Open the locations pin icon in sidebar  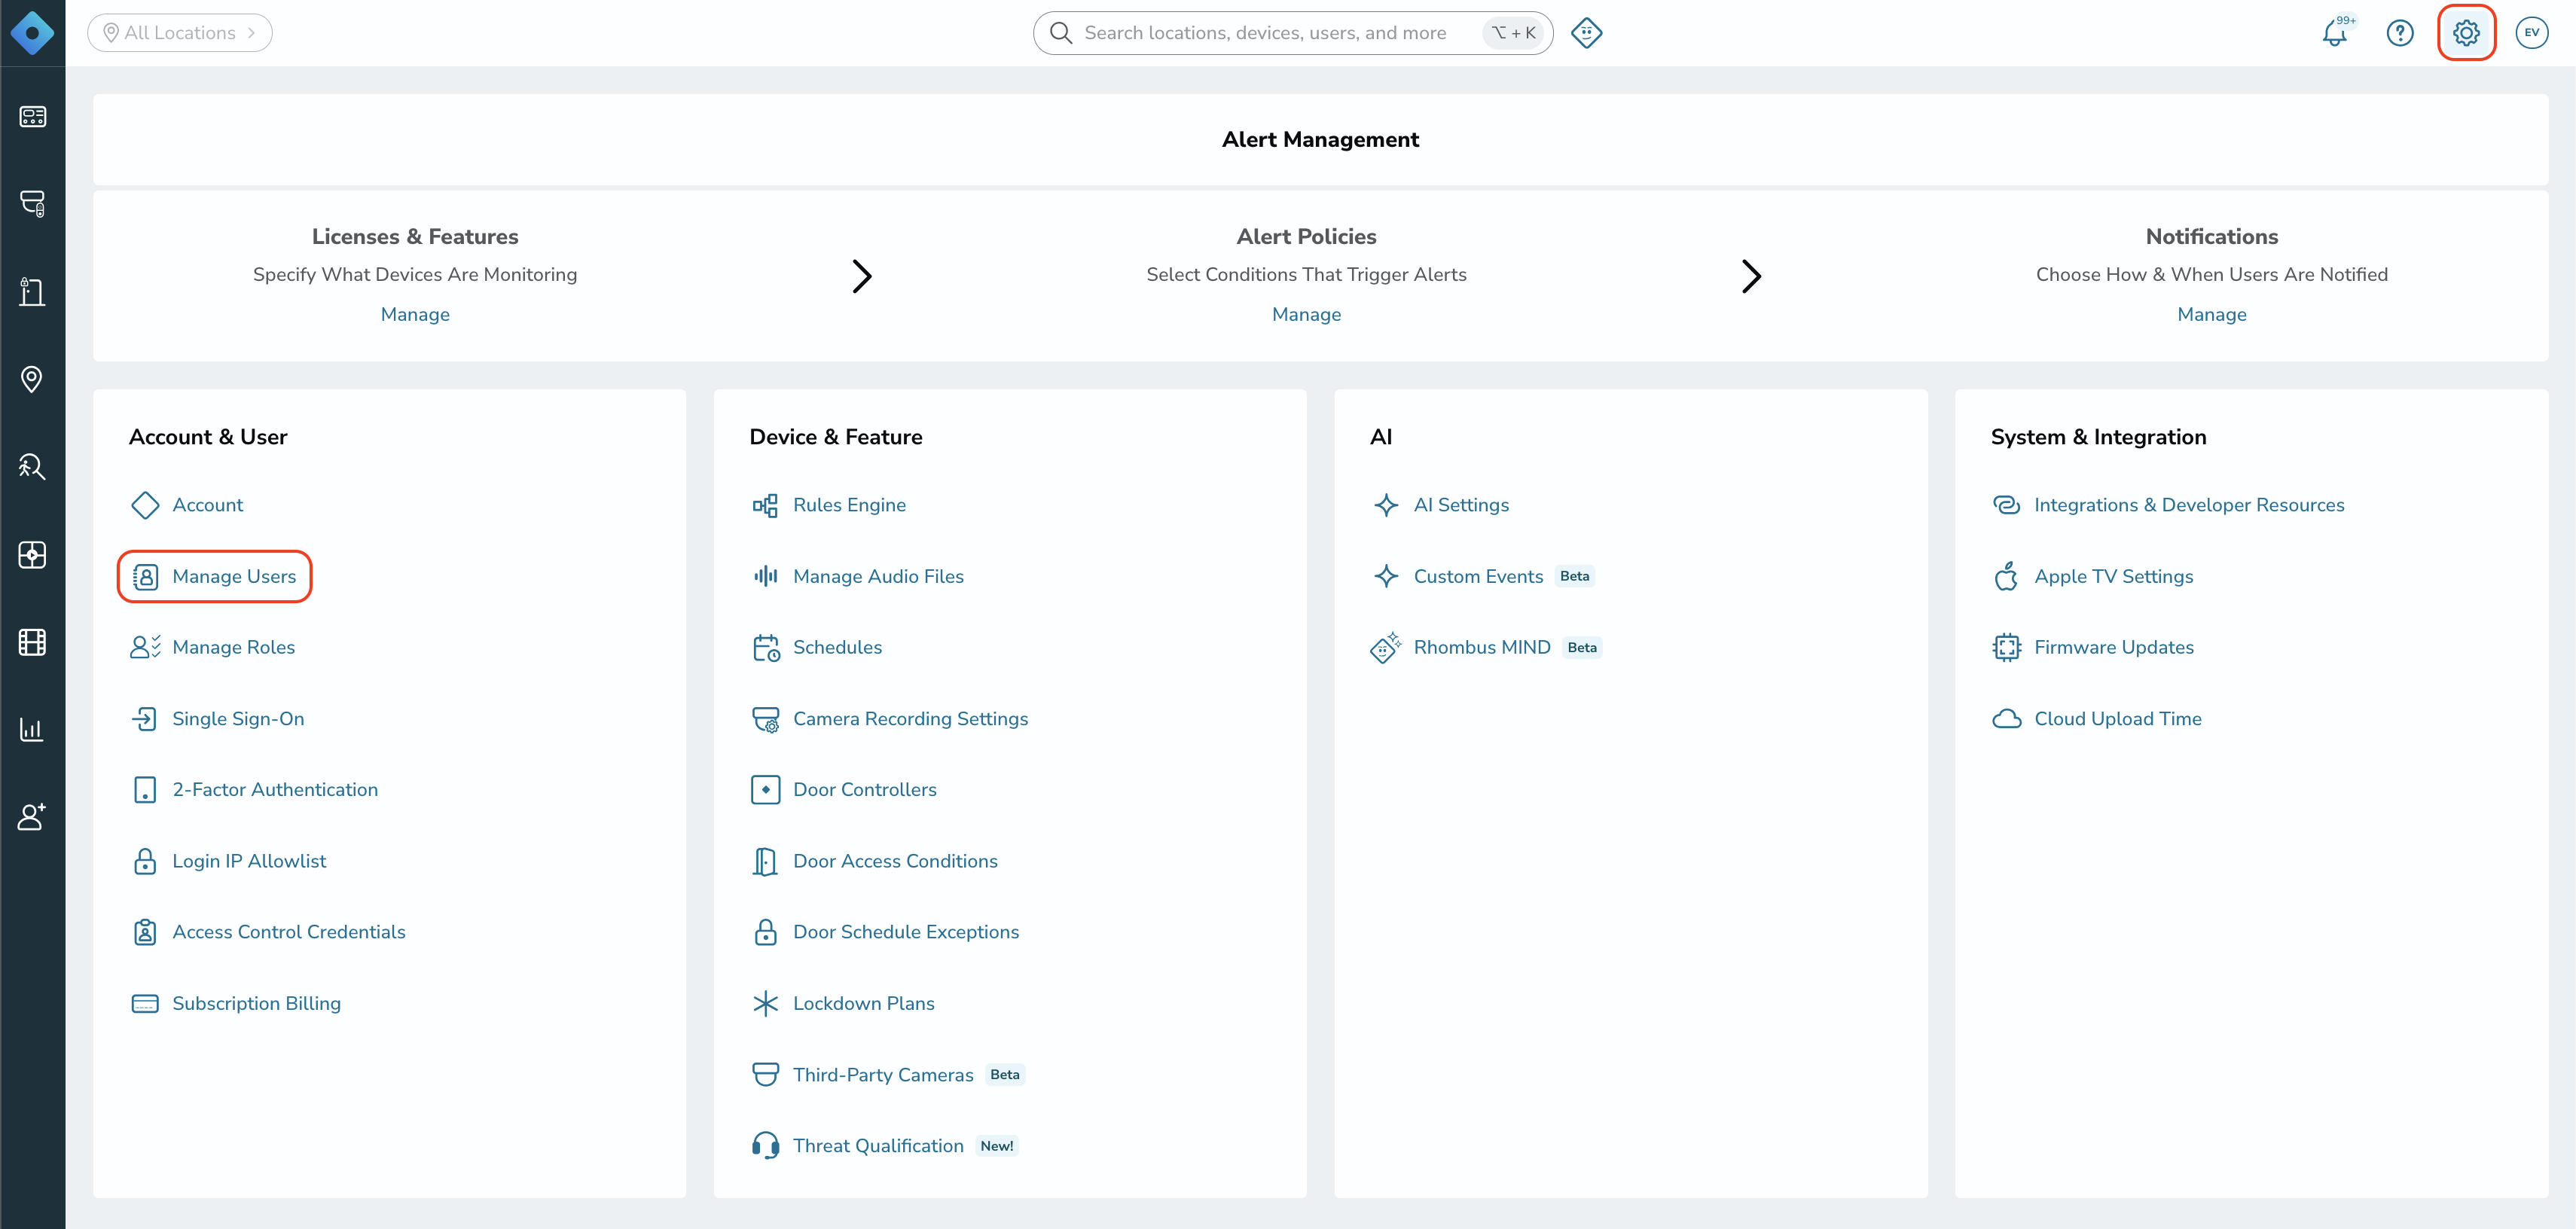(32, 379)
